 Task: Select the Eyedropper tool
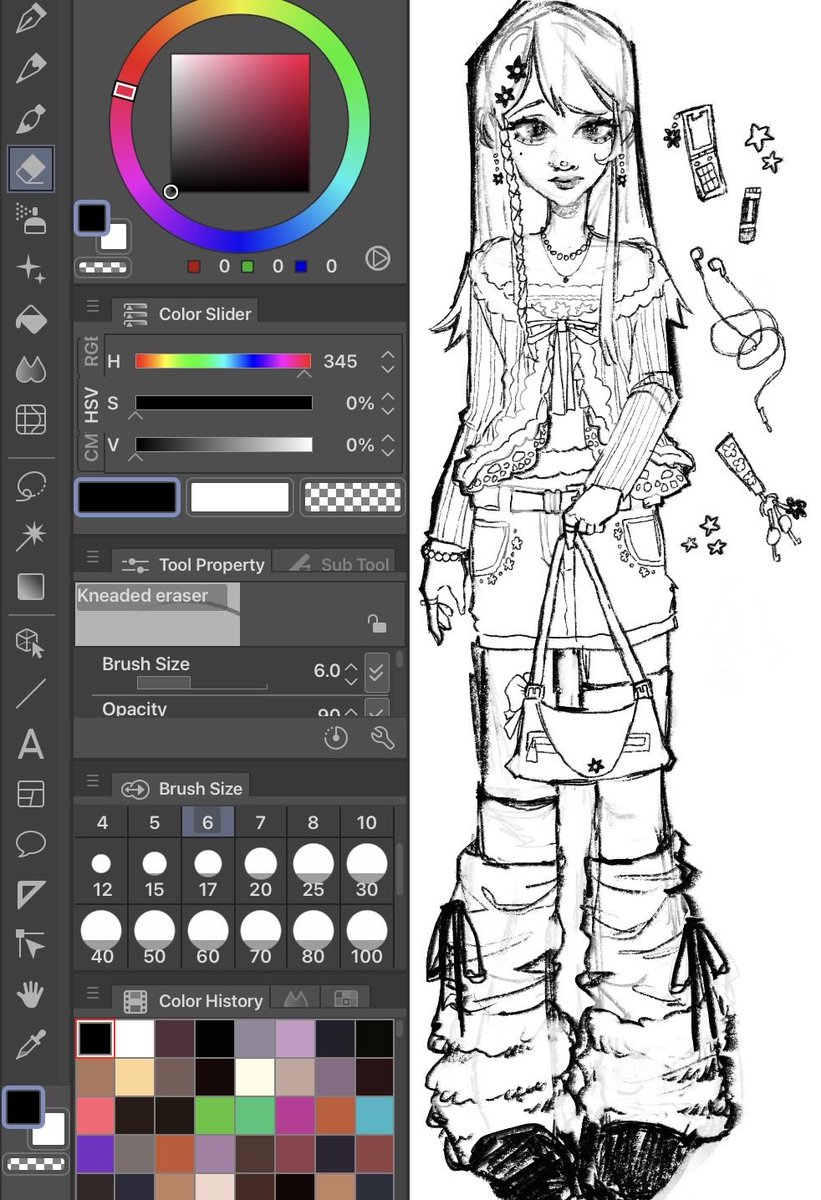(x=31, y=1045)
